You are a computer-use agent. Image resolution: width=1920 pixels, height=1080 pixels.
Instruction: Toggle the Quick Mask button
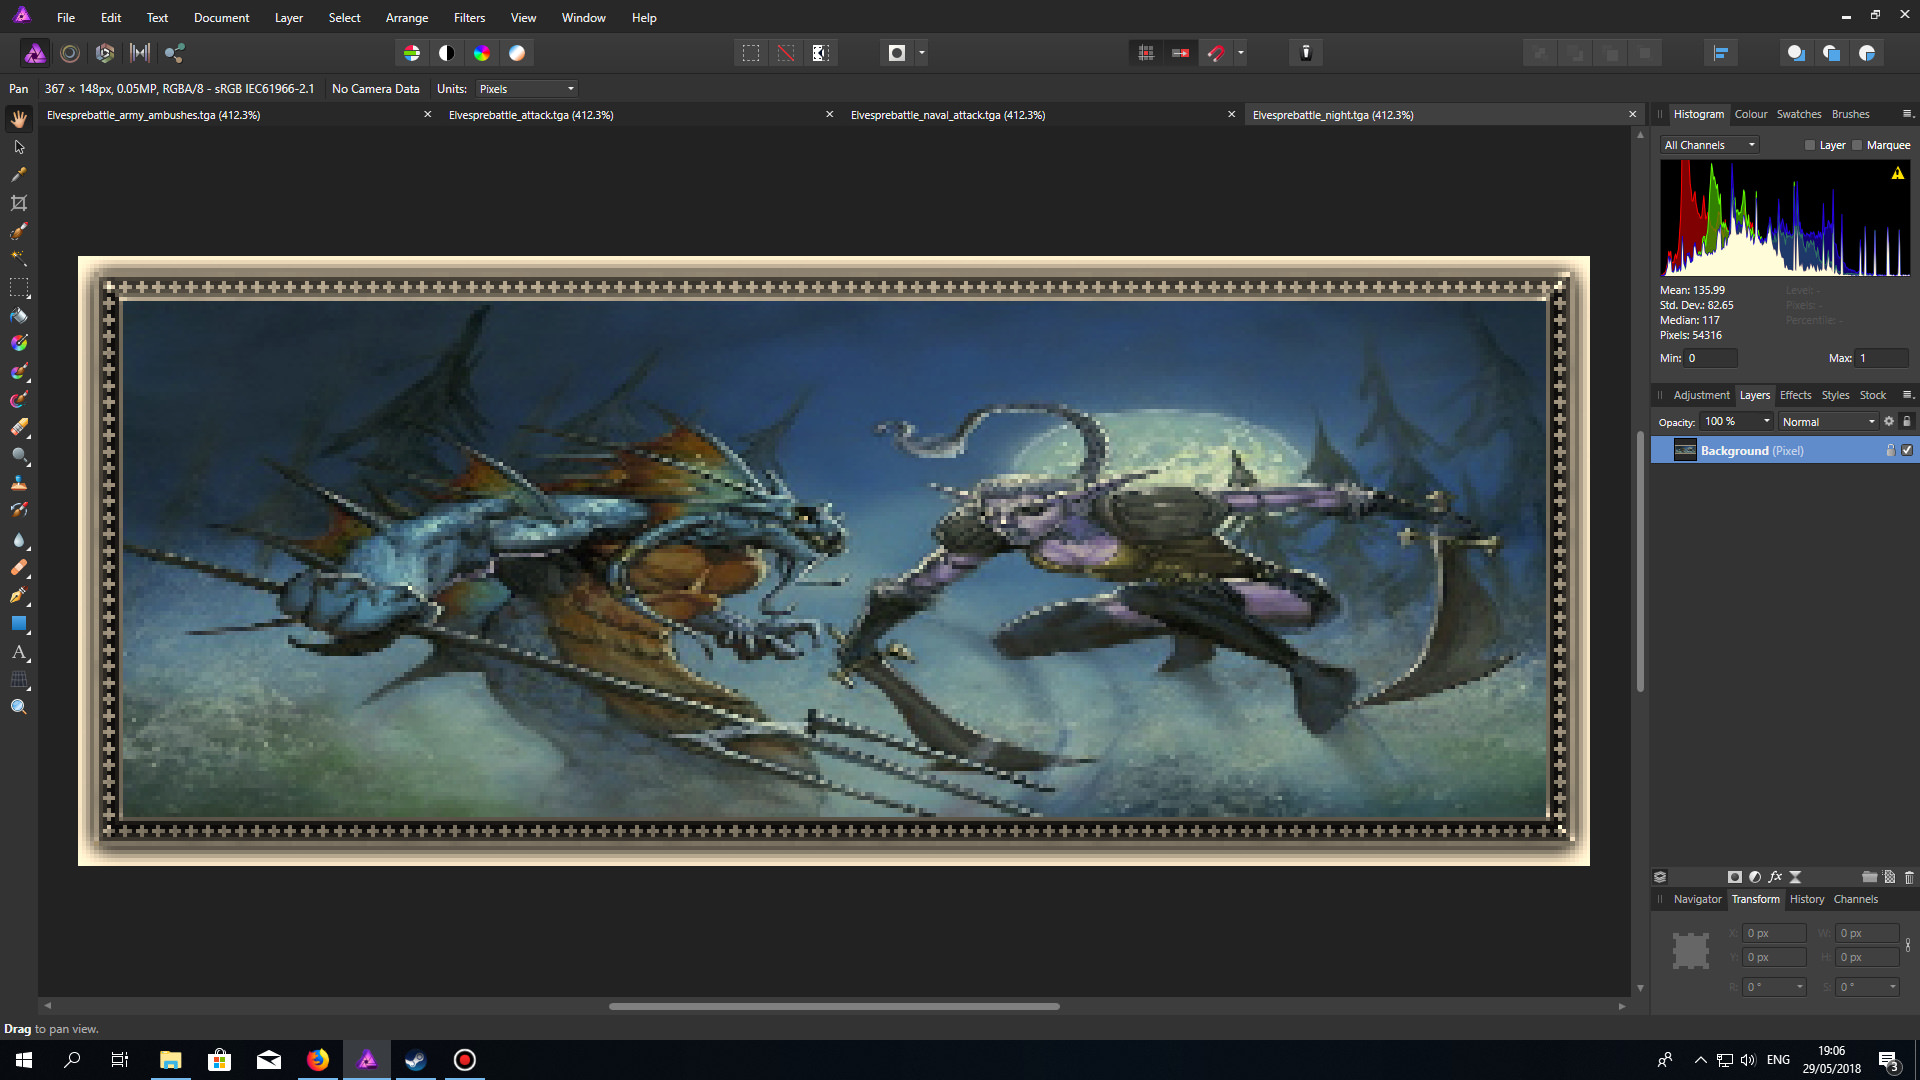(897, 53)
